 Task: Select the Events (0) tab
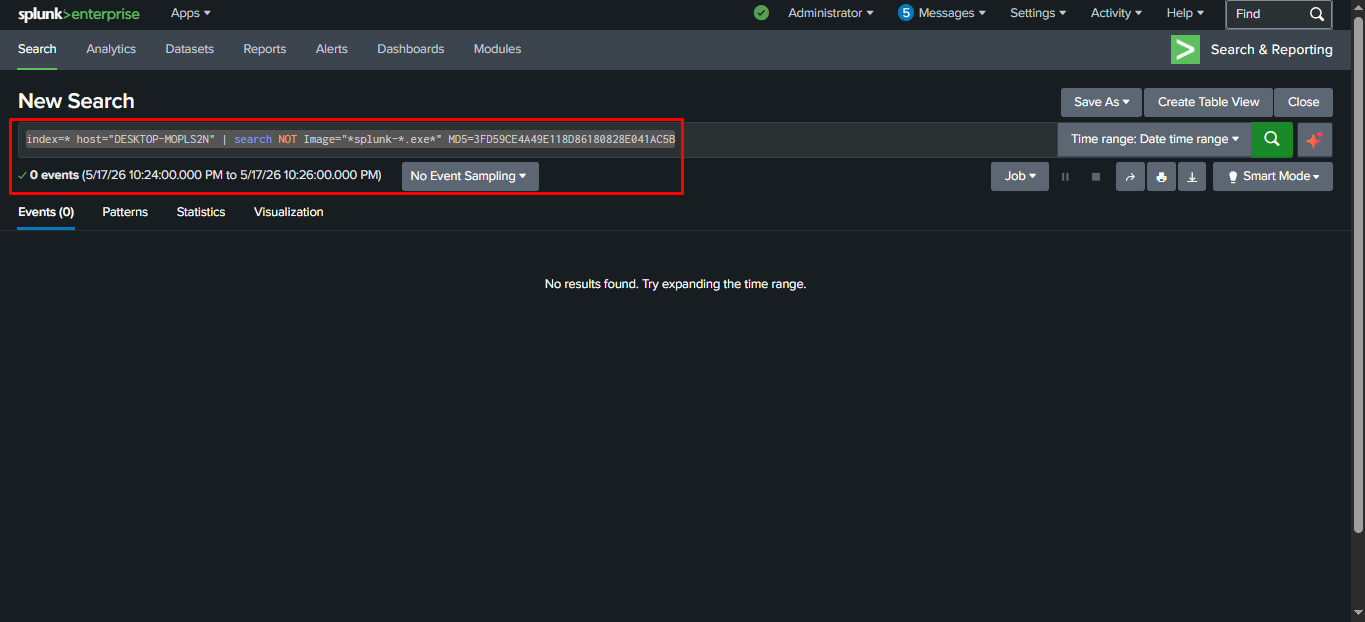click(x=46, y=212)
